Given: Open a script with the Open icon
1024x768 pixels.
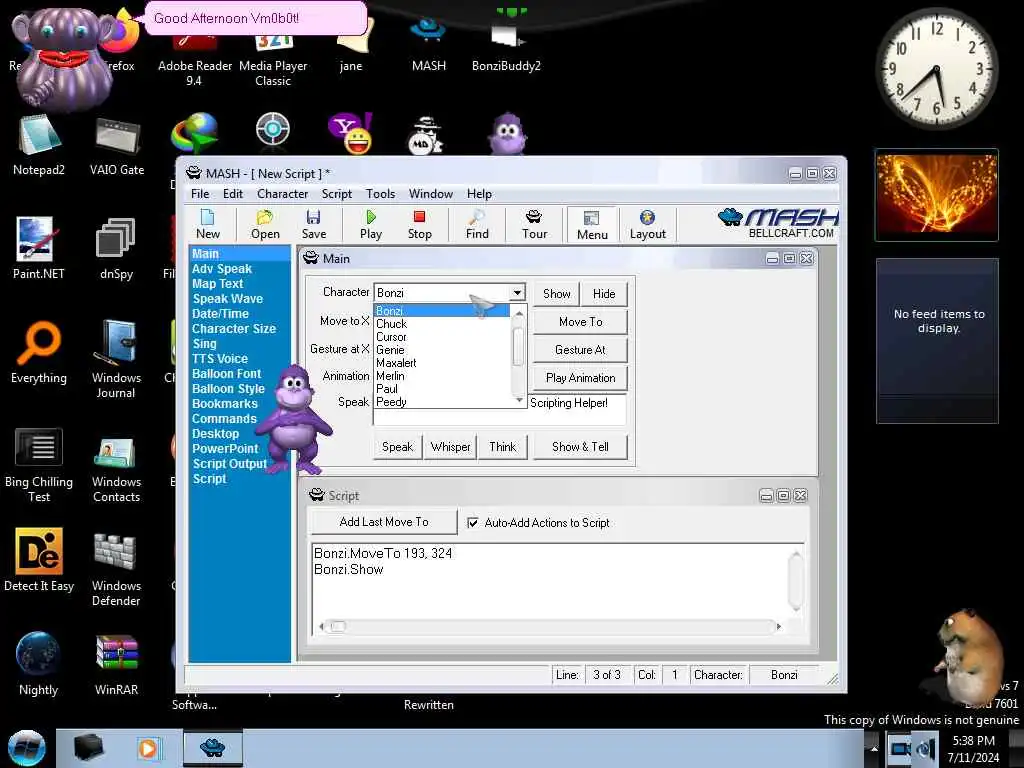Looking at the screenshot, I should [x=265, y=225].
